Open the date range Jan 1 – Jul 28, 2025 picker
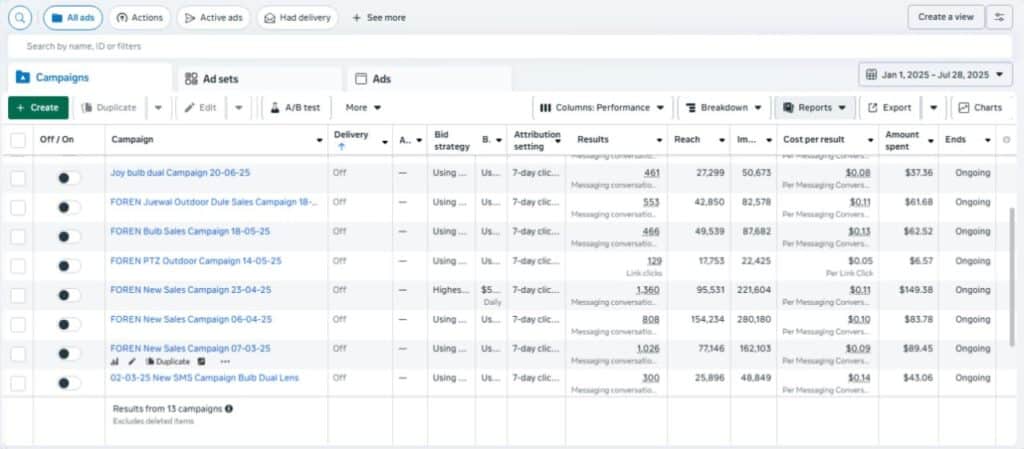Viewport: 1024px width, 449px height. (935, 75)
